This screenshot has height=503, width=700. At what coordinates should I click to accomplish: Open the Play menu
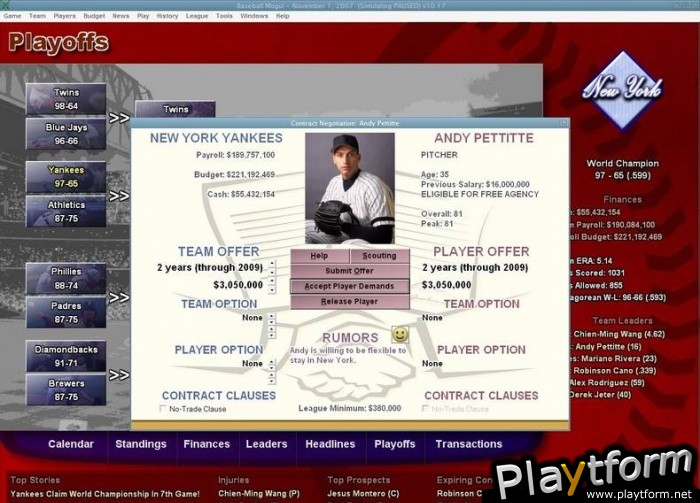click(x=143, y=16)
